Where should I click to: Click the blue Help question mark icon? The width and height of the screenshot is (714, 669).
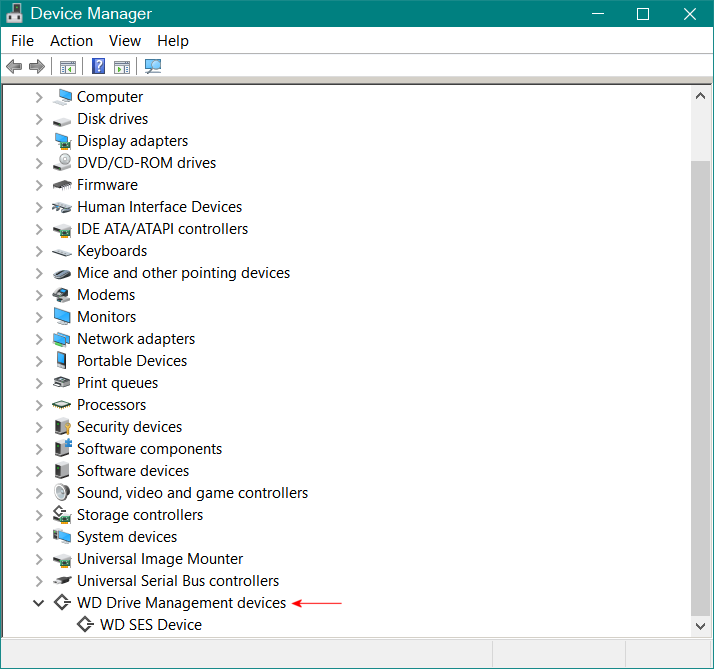98,67
